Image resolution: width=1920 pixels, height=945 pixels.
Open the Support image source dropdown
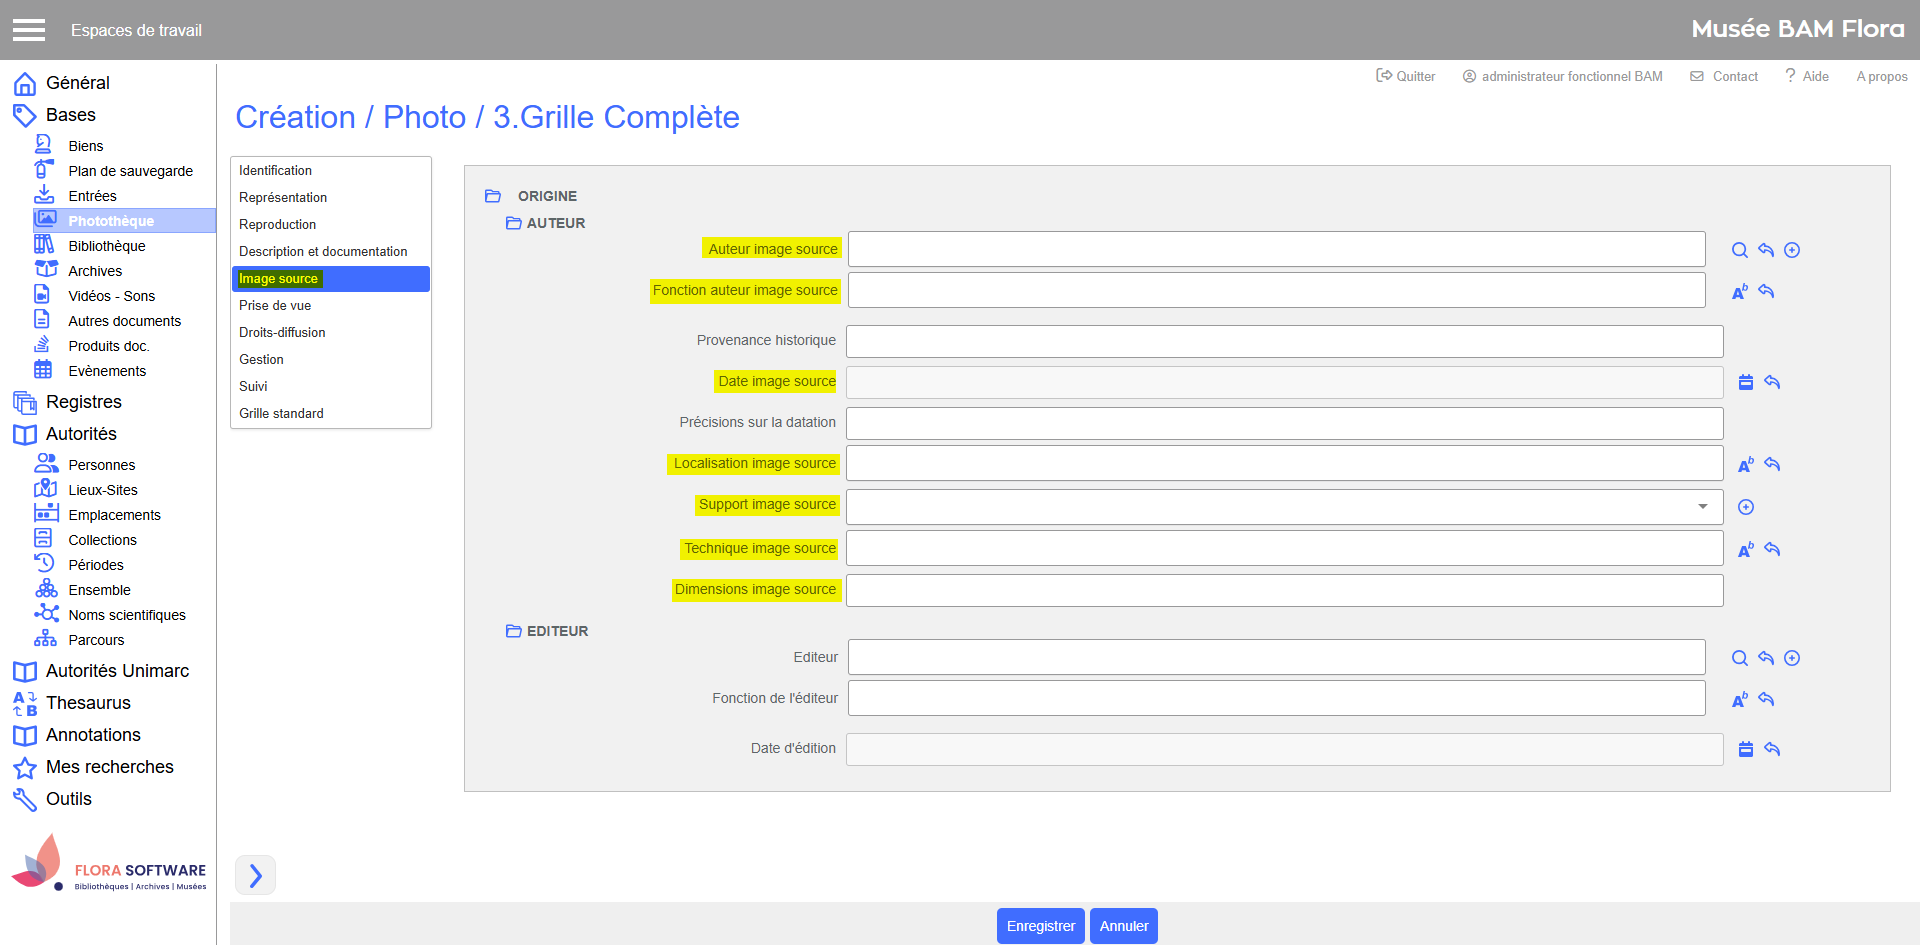[x=1702, y=507]
